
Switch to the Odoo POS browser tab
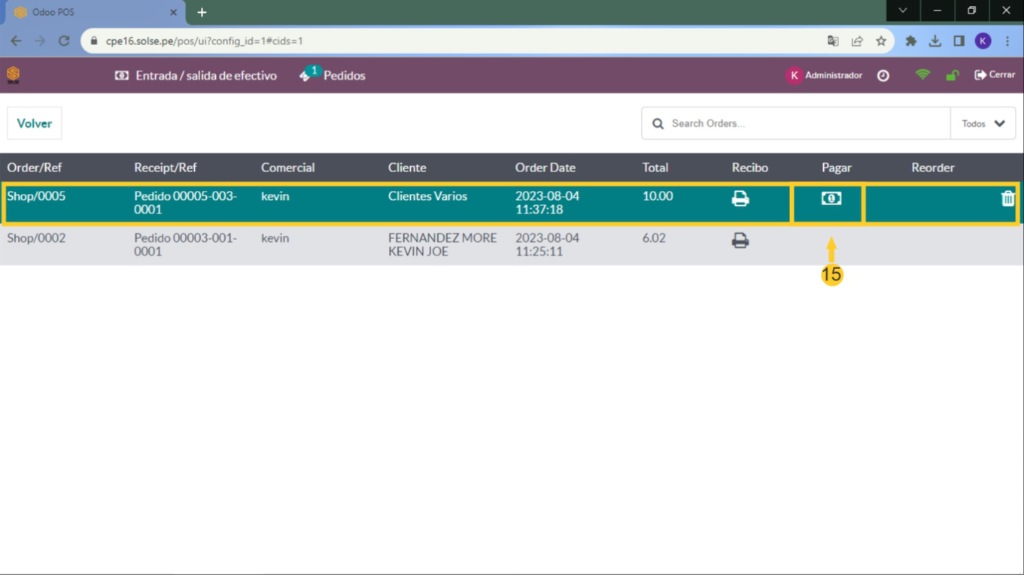click(x=90, y=12)
